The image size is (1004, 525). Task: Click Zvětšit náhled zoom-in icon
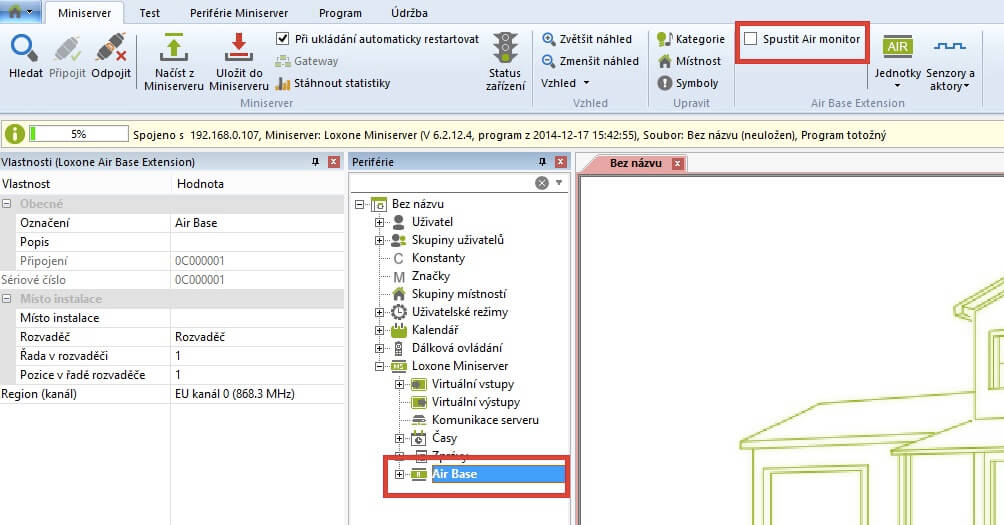tap(549, 39)
